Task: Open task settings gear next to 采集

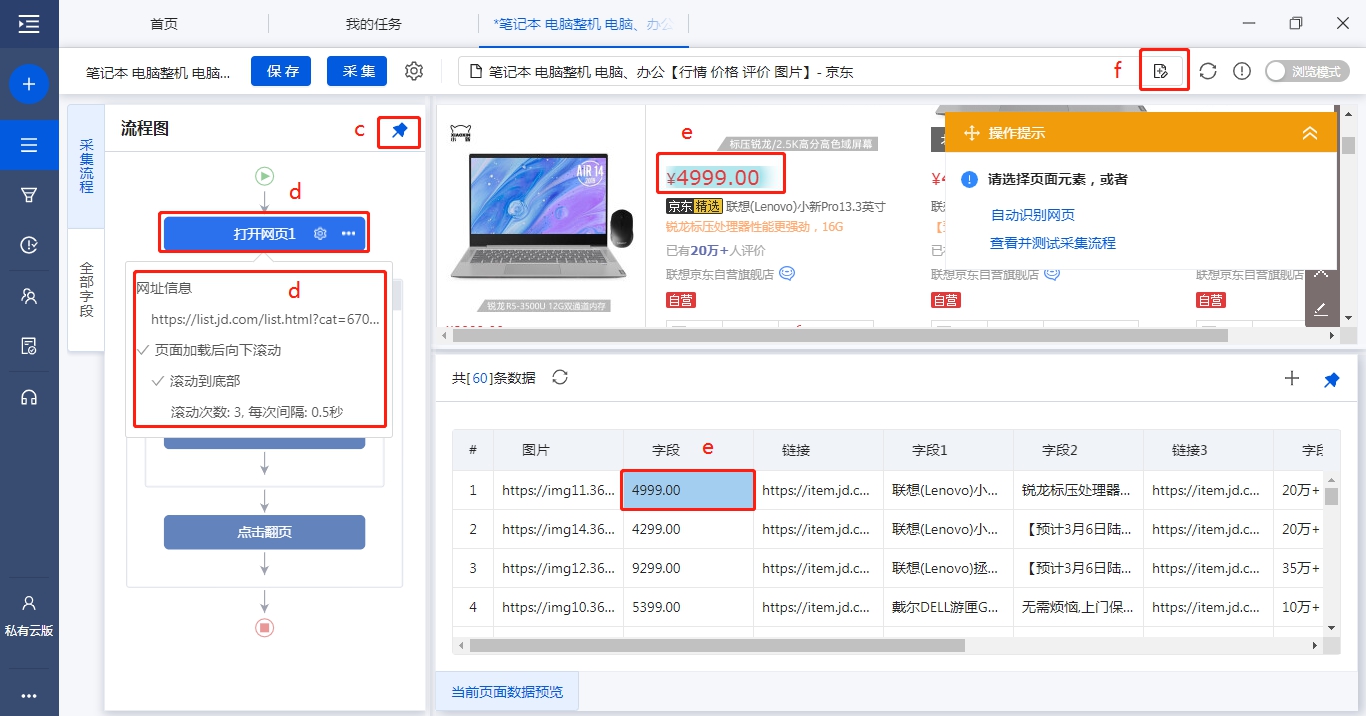Action: tap(414, 71)
